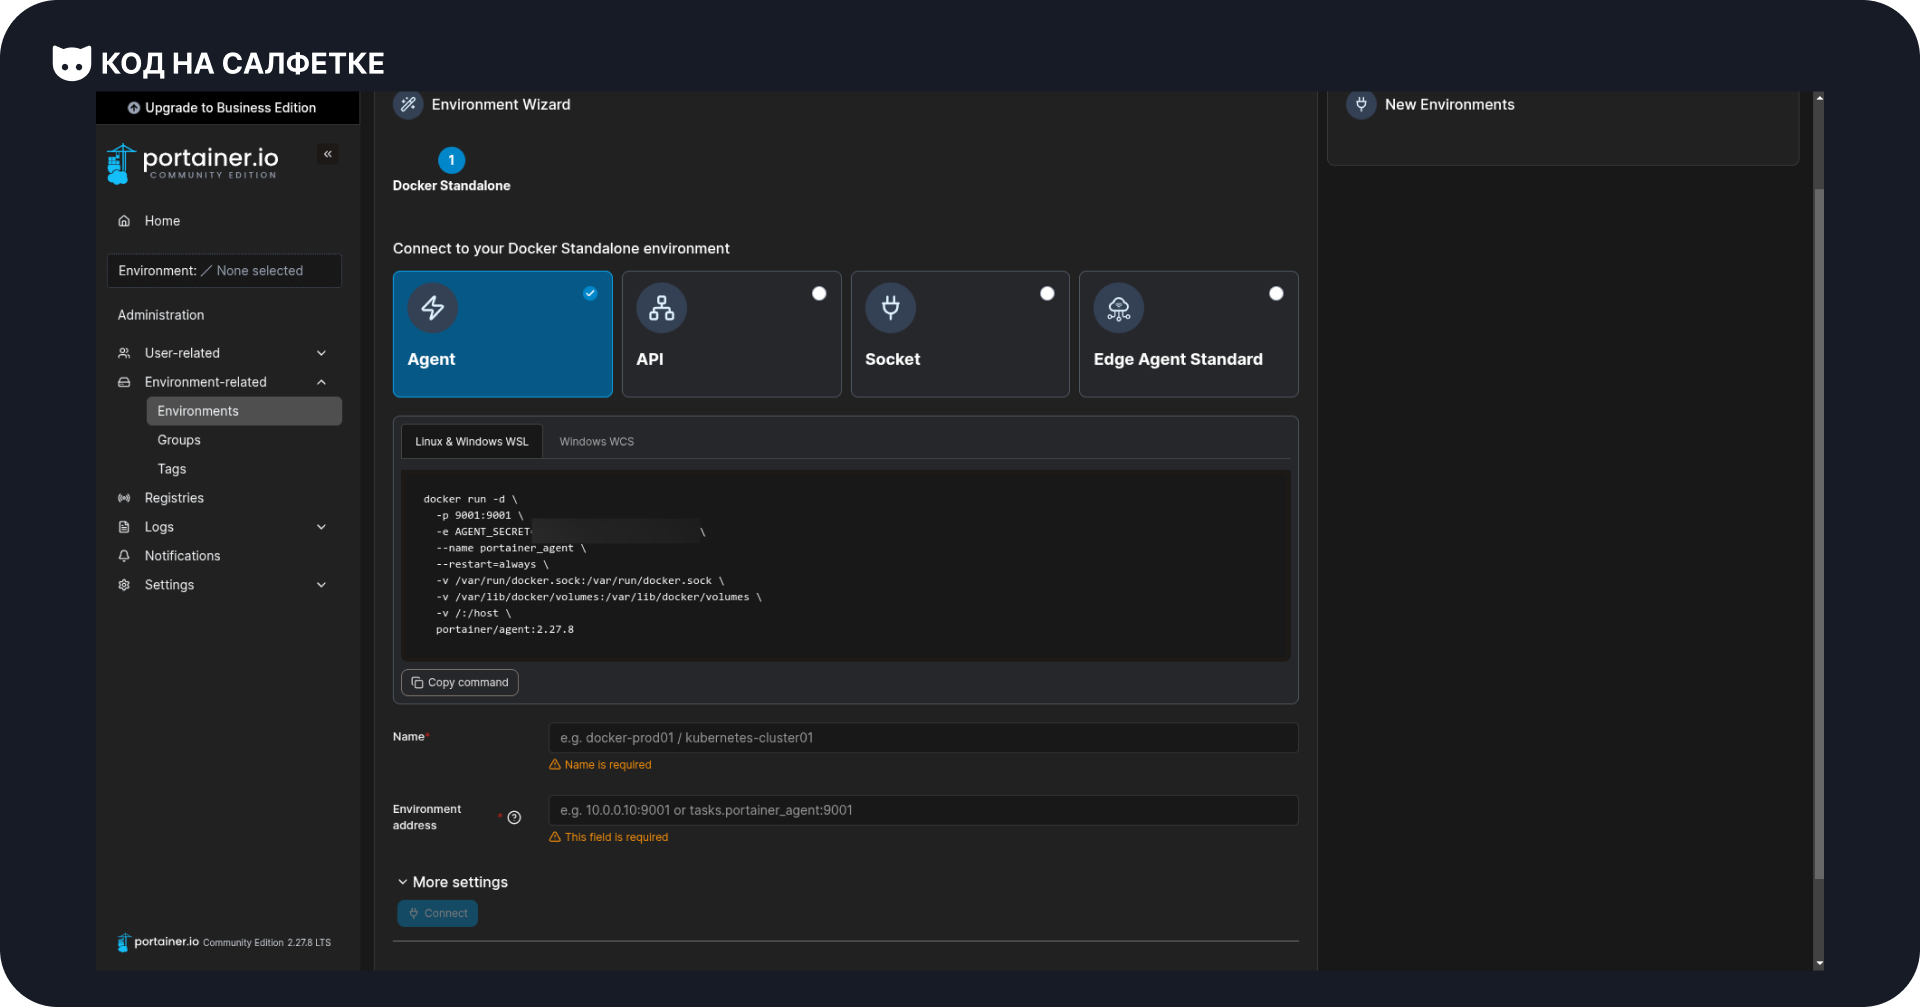This screenshot has height=1007, width=1920.
Task: Select the API connection option radio
Action: (819, 293)
